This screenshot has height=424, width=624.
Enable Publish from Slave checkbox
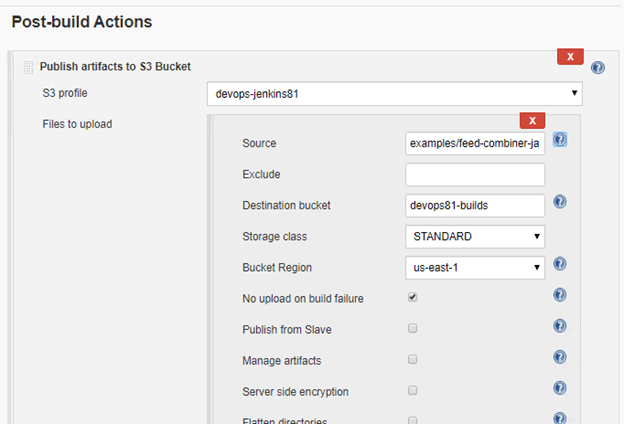pos(412,328)
